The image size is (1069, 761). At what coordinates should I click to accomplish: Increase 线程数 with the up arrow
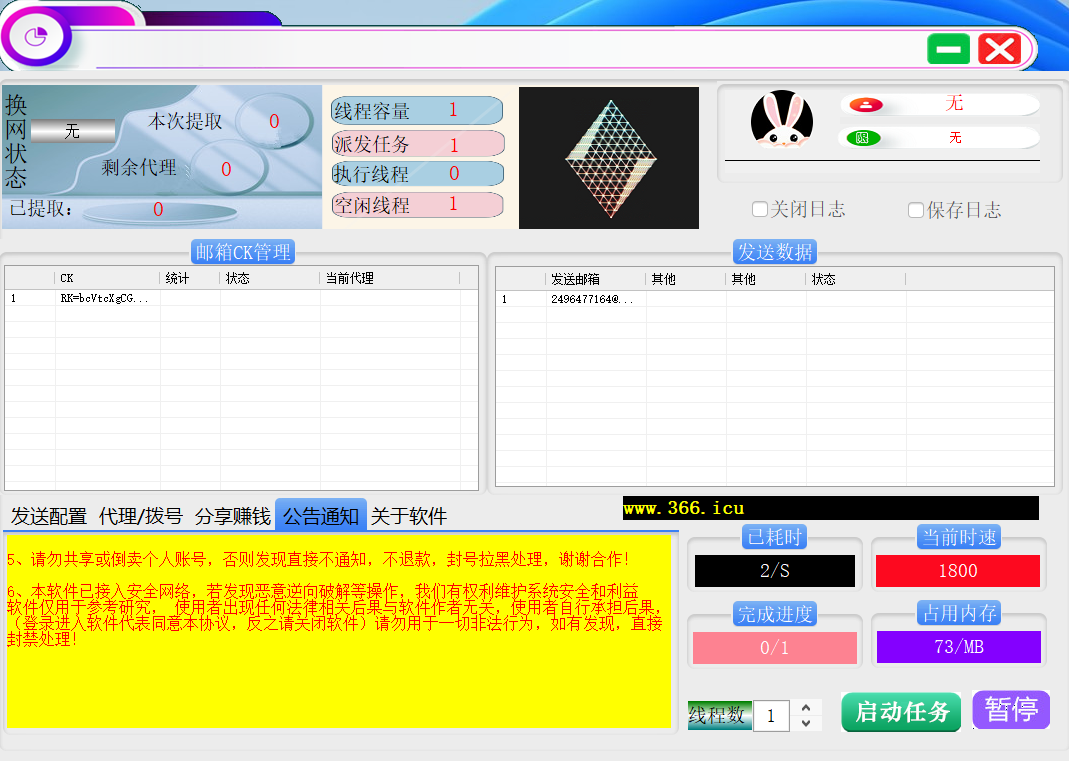click(x=806, y=707)
